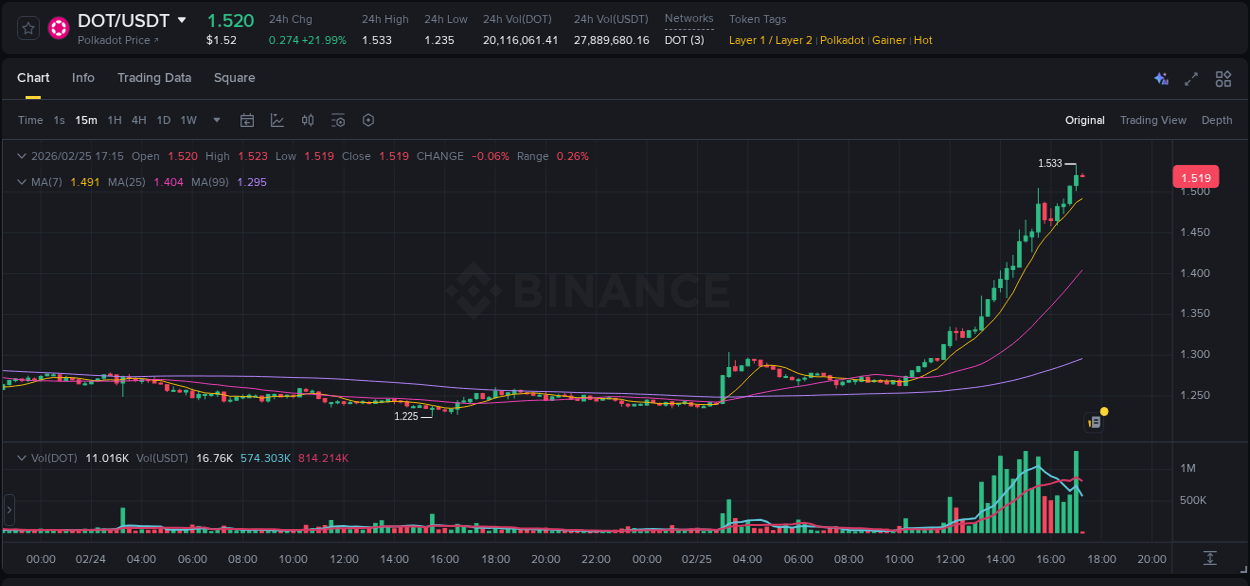Switch to the Trading Data tab

(154, 78)
